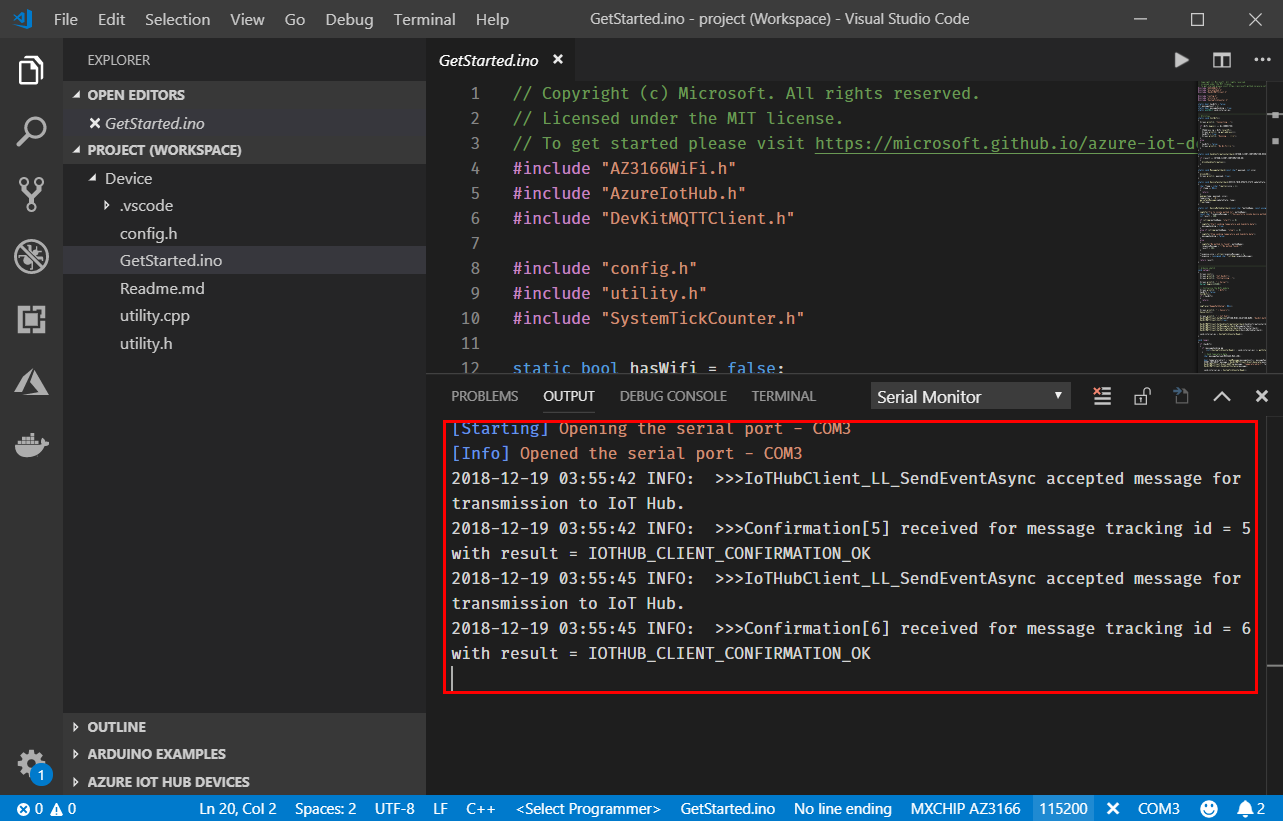Open the Edit menu

point(112,19)
